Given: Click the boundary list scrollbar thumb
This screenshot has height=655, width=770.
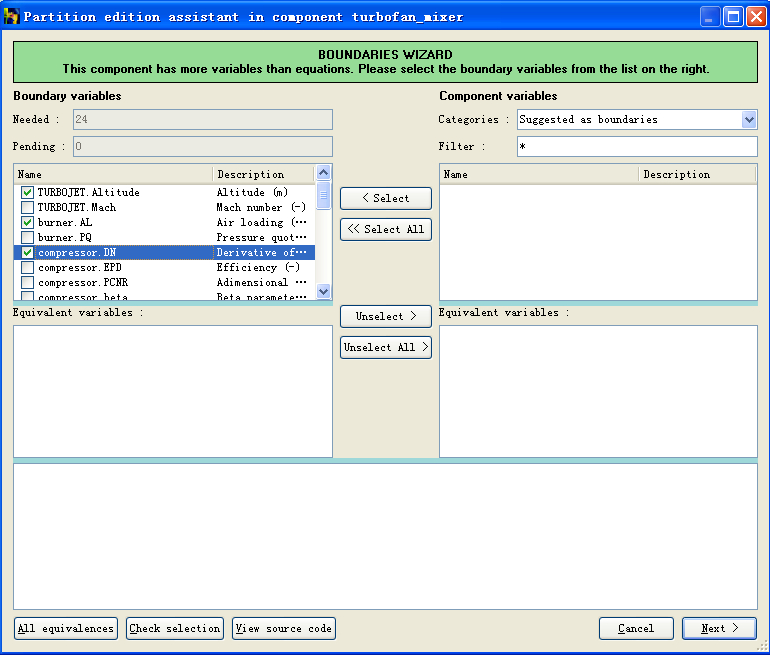Looking at the screenshot, I should (323, 195).
